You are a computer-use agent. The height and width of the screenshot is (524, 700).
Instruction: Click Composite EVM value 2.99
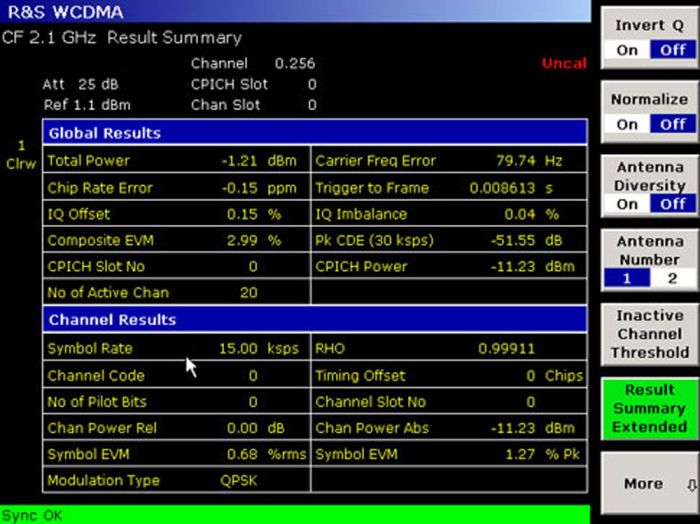pyautogui.click(x=242, y=240)
